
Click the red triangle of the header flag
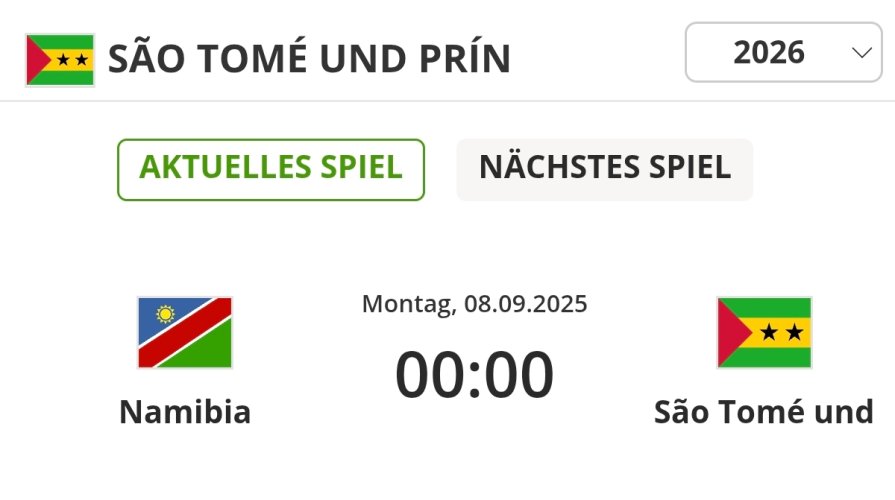37,60
